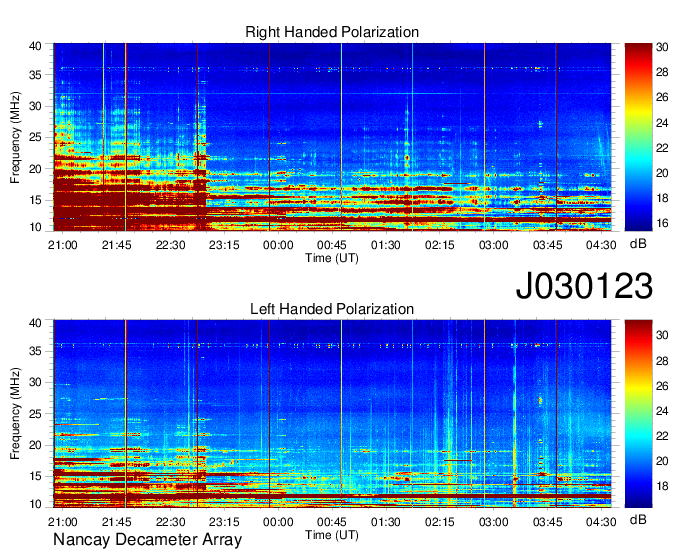Click the 22 dB value on the Left Handed color bar
Screen dimensions: 680x552
tap(662, 436)
